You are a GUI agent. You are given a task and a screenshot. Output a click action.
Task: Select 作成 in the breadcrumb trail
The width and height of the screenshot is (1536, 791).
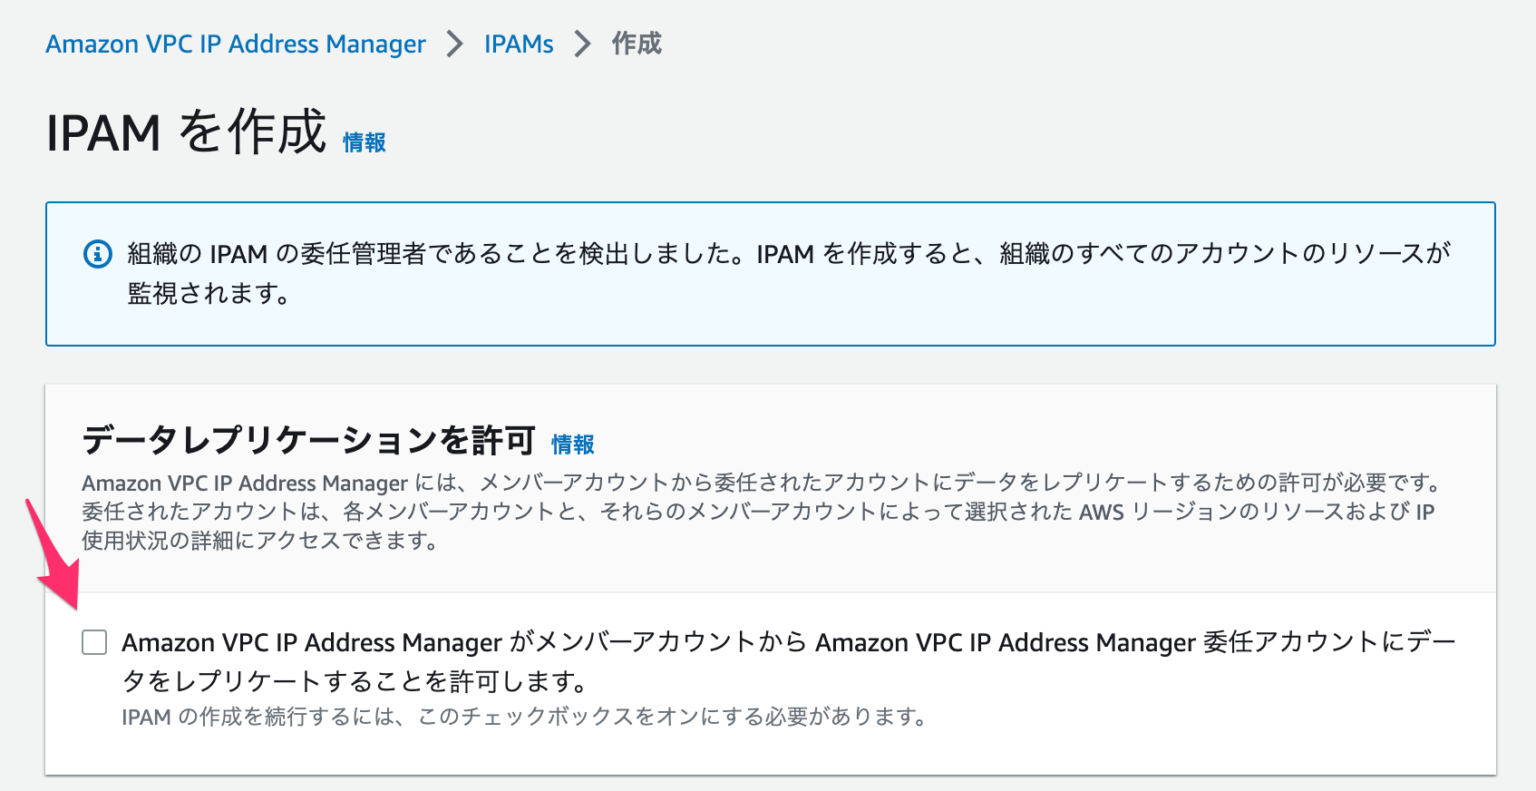pyautogui.click(x=637, y=43)
